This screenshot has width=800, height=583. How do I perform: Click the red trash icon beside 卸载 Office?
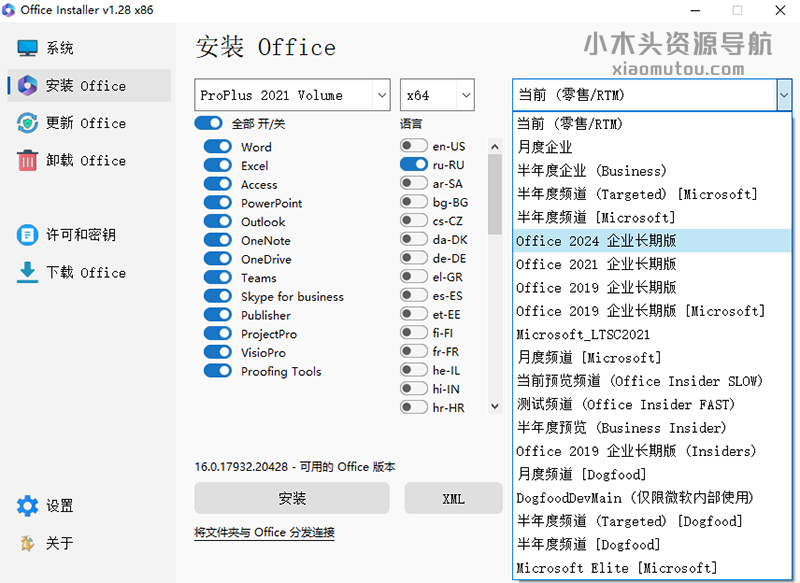[x=27, y=161]
